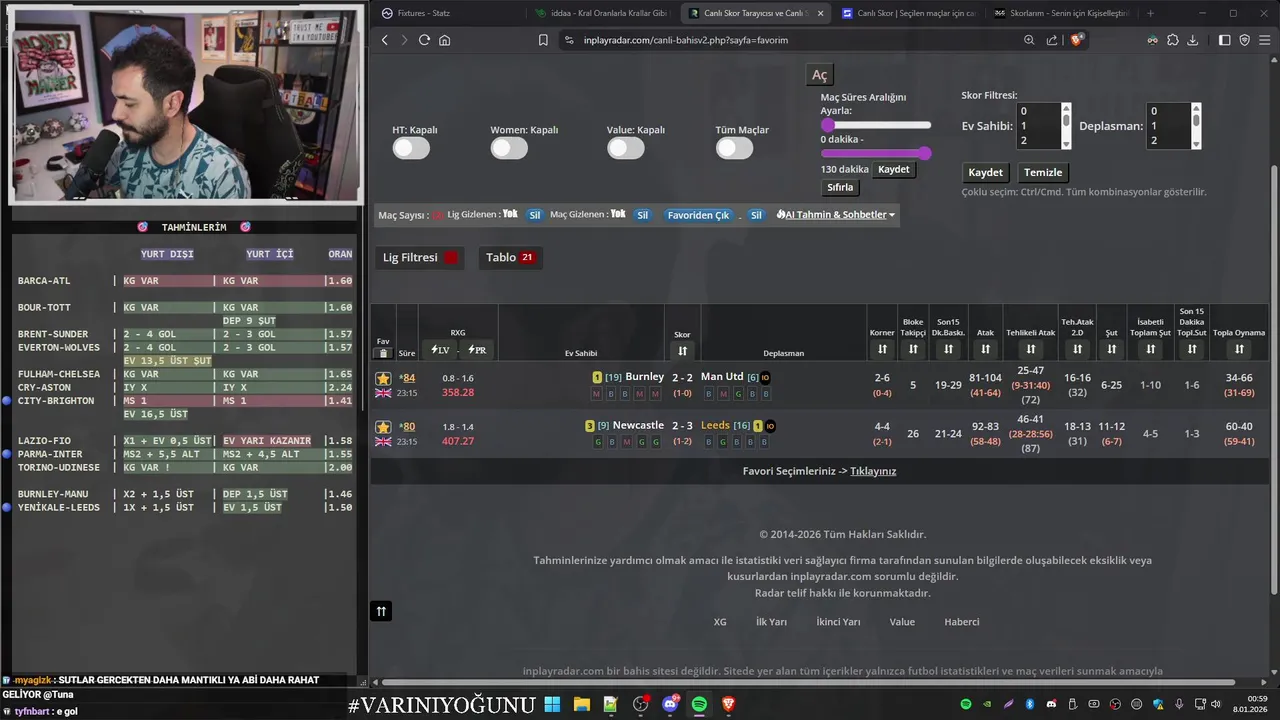This screenshot has height=720, width=1280.
Task: Toggle the Value: Kapalı switch
Action: (626, 149)
